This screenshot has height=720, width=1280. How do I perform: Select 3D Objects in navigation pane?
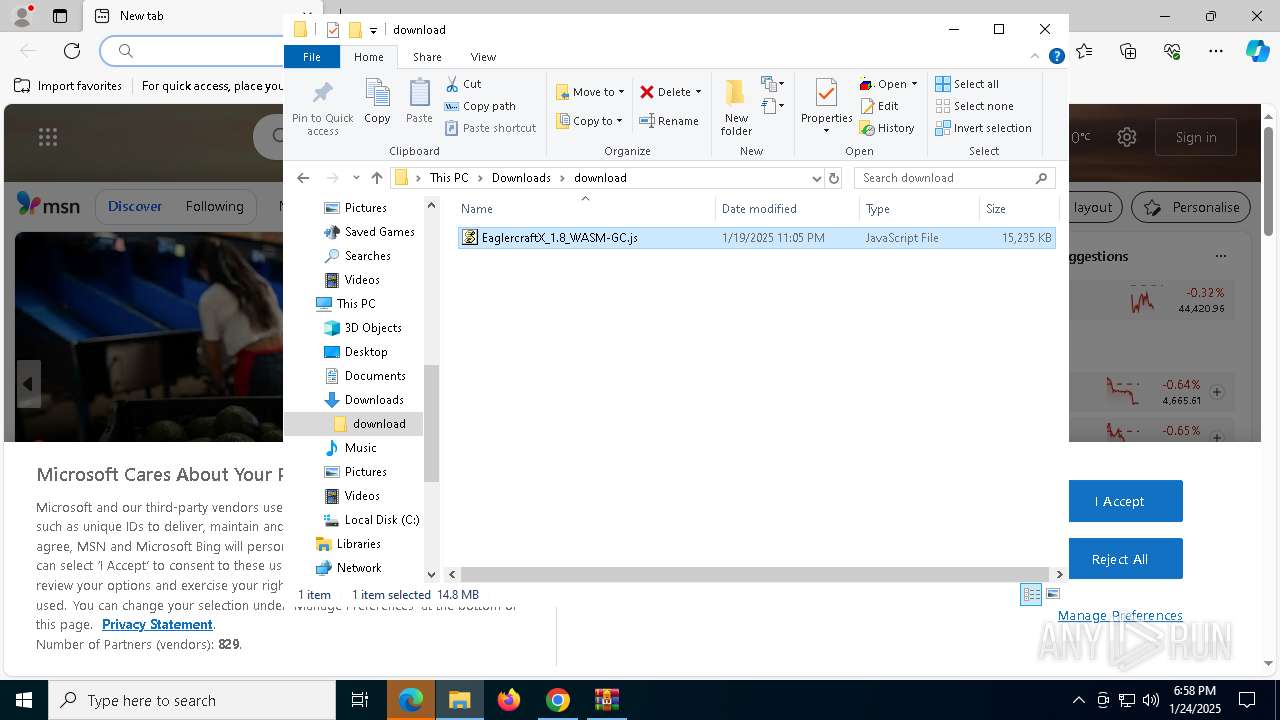point(363,328)
